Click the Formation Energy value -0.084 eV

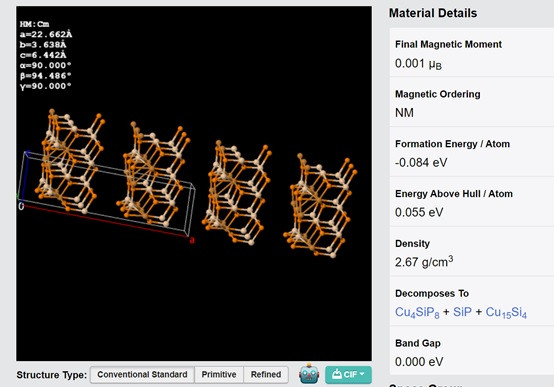(x=421, y=163)
